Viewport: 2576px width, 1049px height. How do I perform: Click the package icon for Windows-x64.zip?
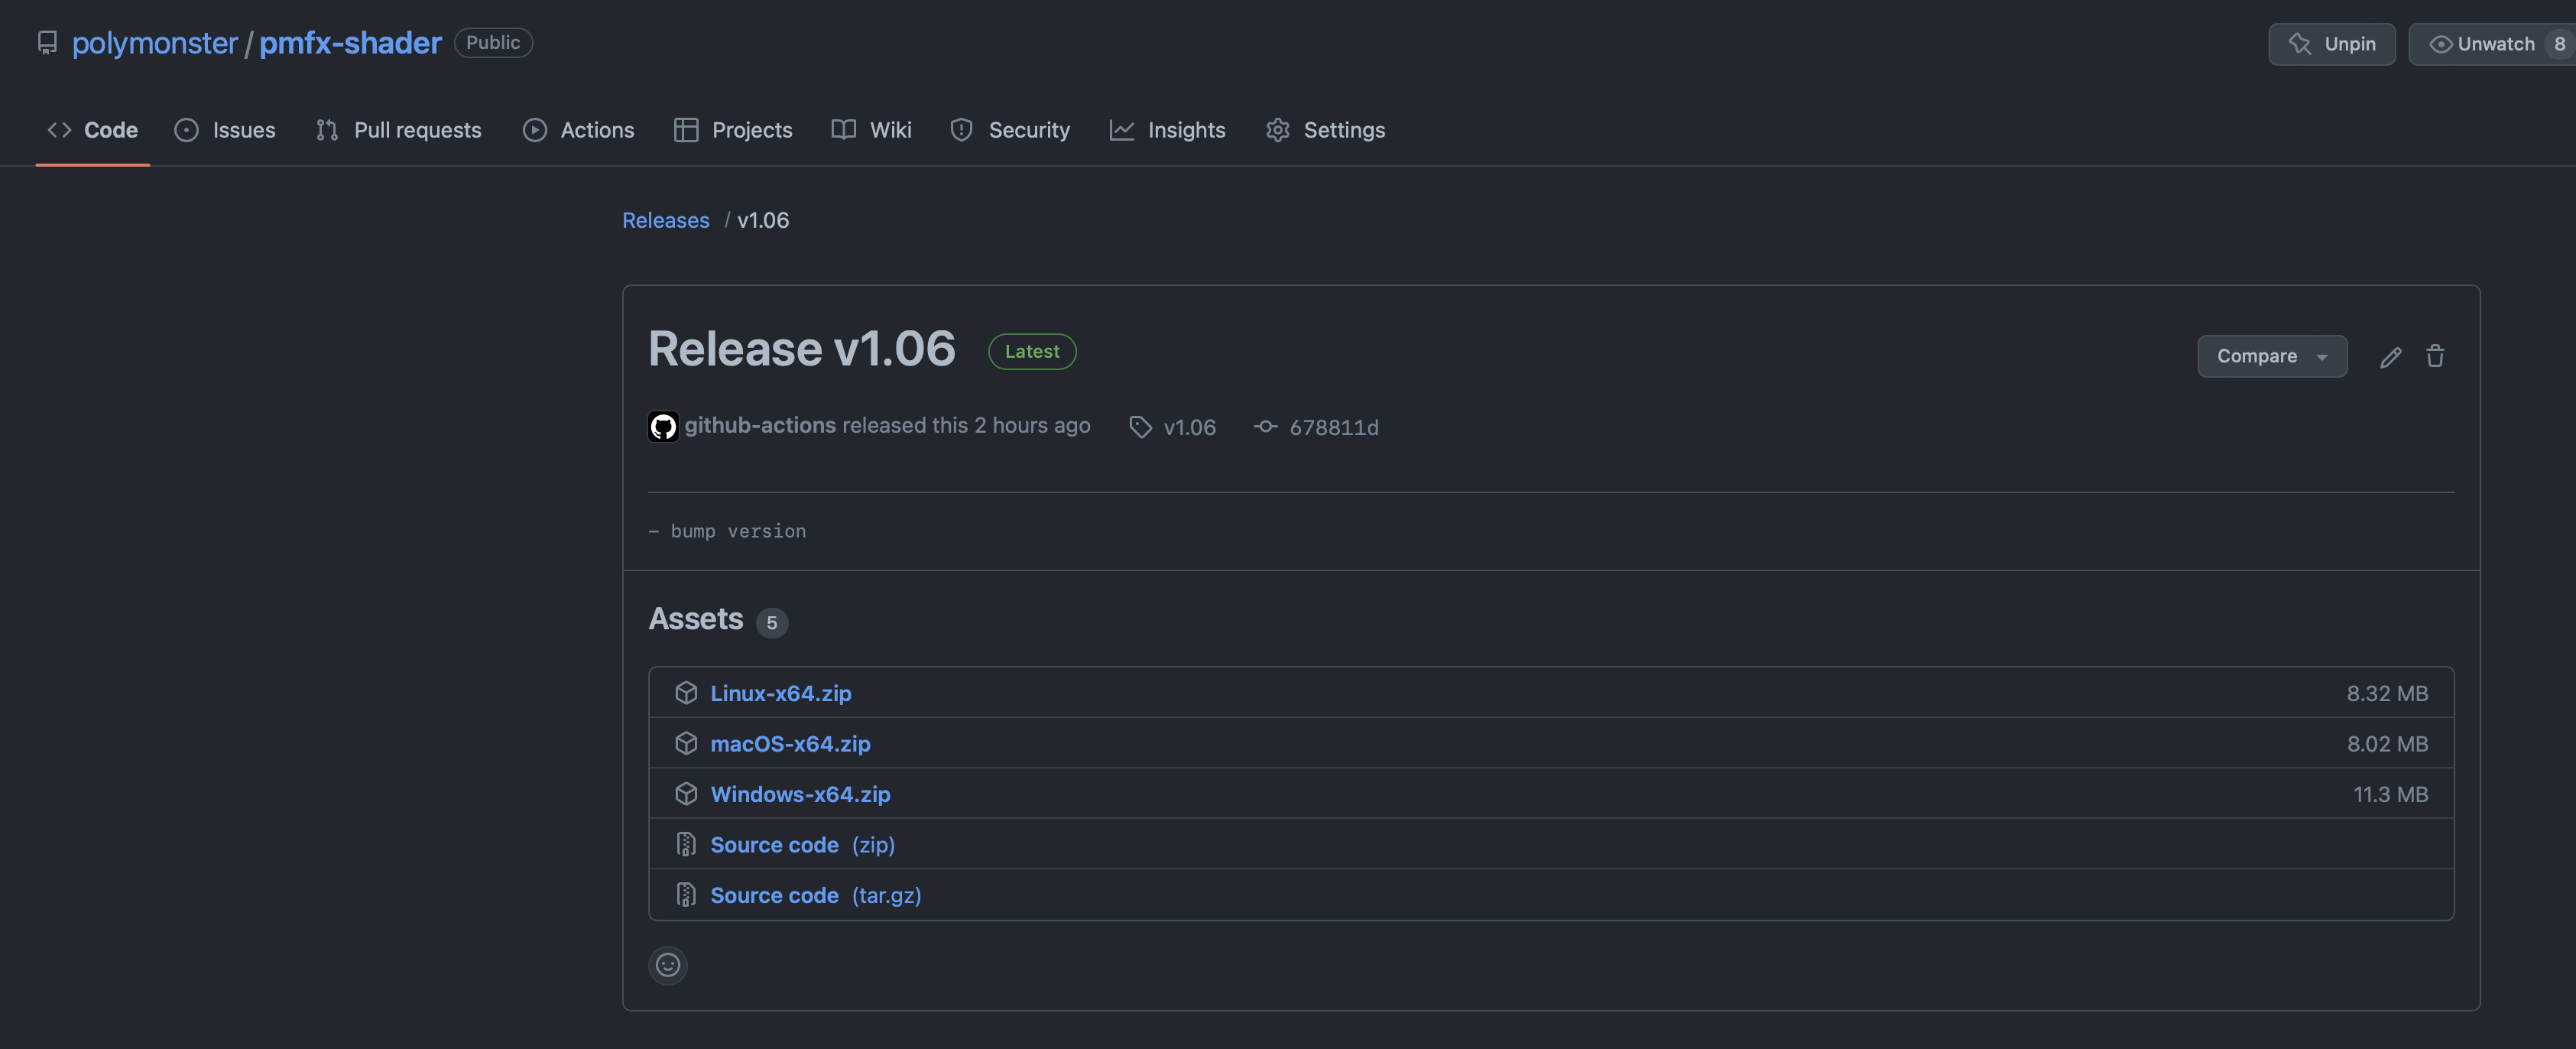[686, 794]
